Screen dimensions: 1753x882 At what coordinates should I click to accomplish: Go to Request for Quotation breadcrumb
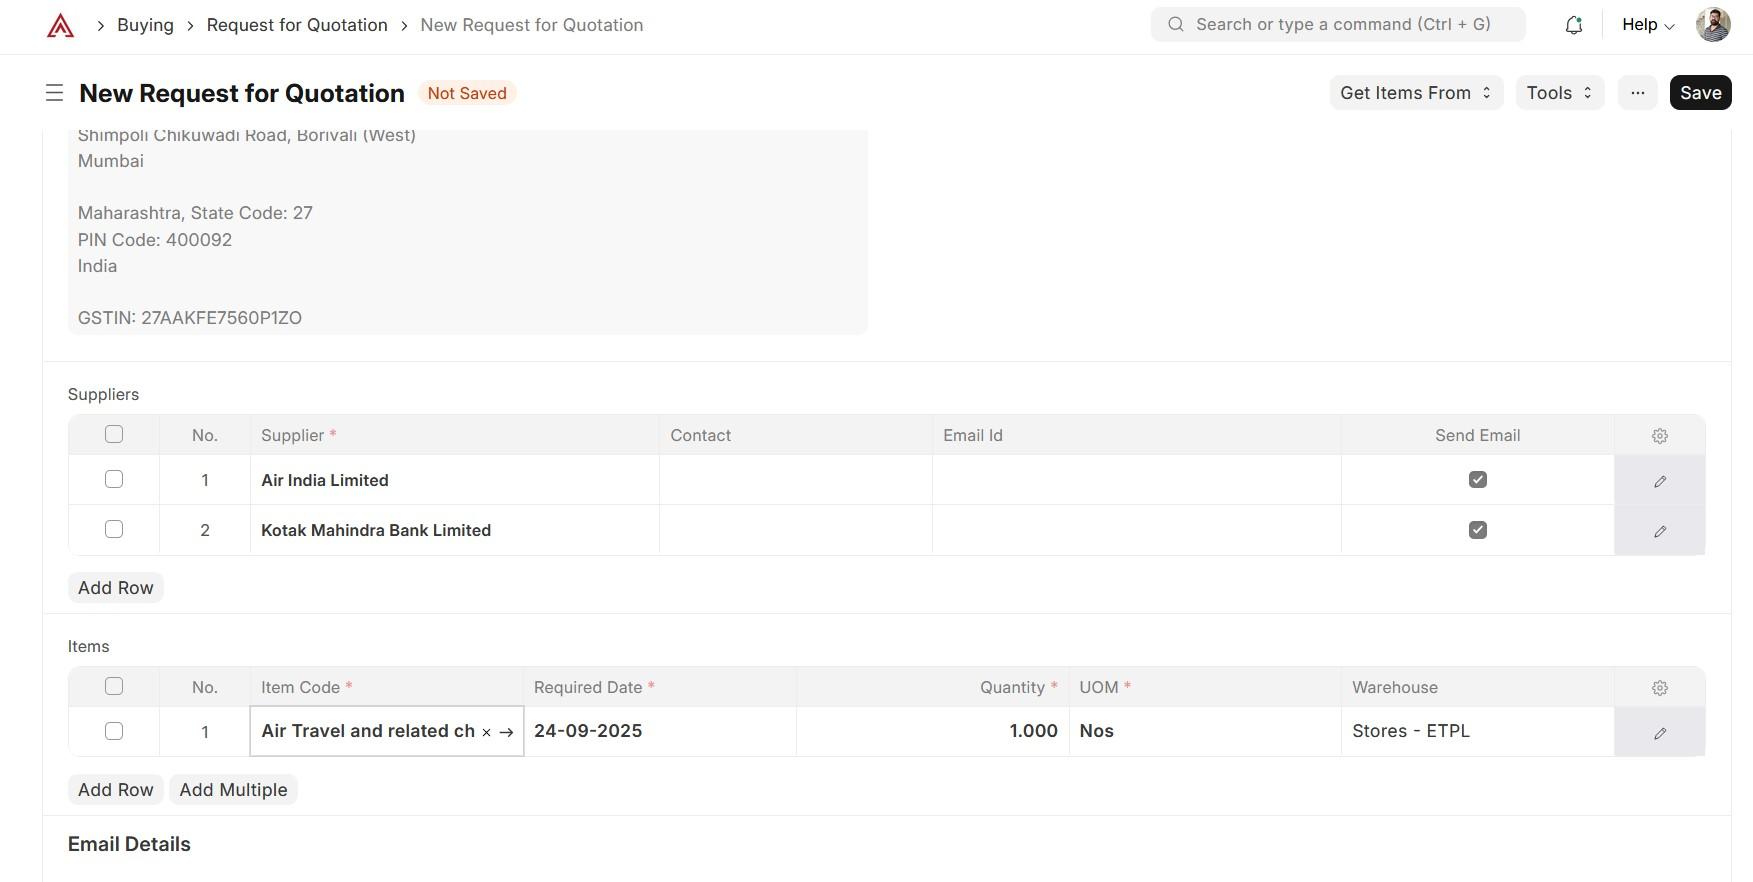coord(297,25)
